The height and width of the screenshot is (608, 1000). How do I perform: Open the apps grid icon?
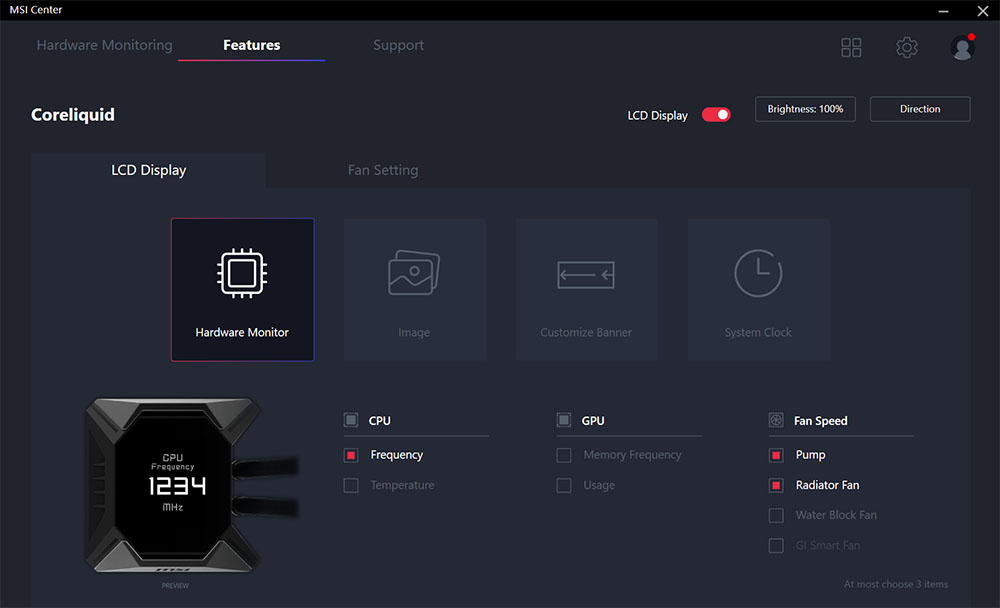click(851, 47)
